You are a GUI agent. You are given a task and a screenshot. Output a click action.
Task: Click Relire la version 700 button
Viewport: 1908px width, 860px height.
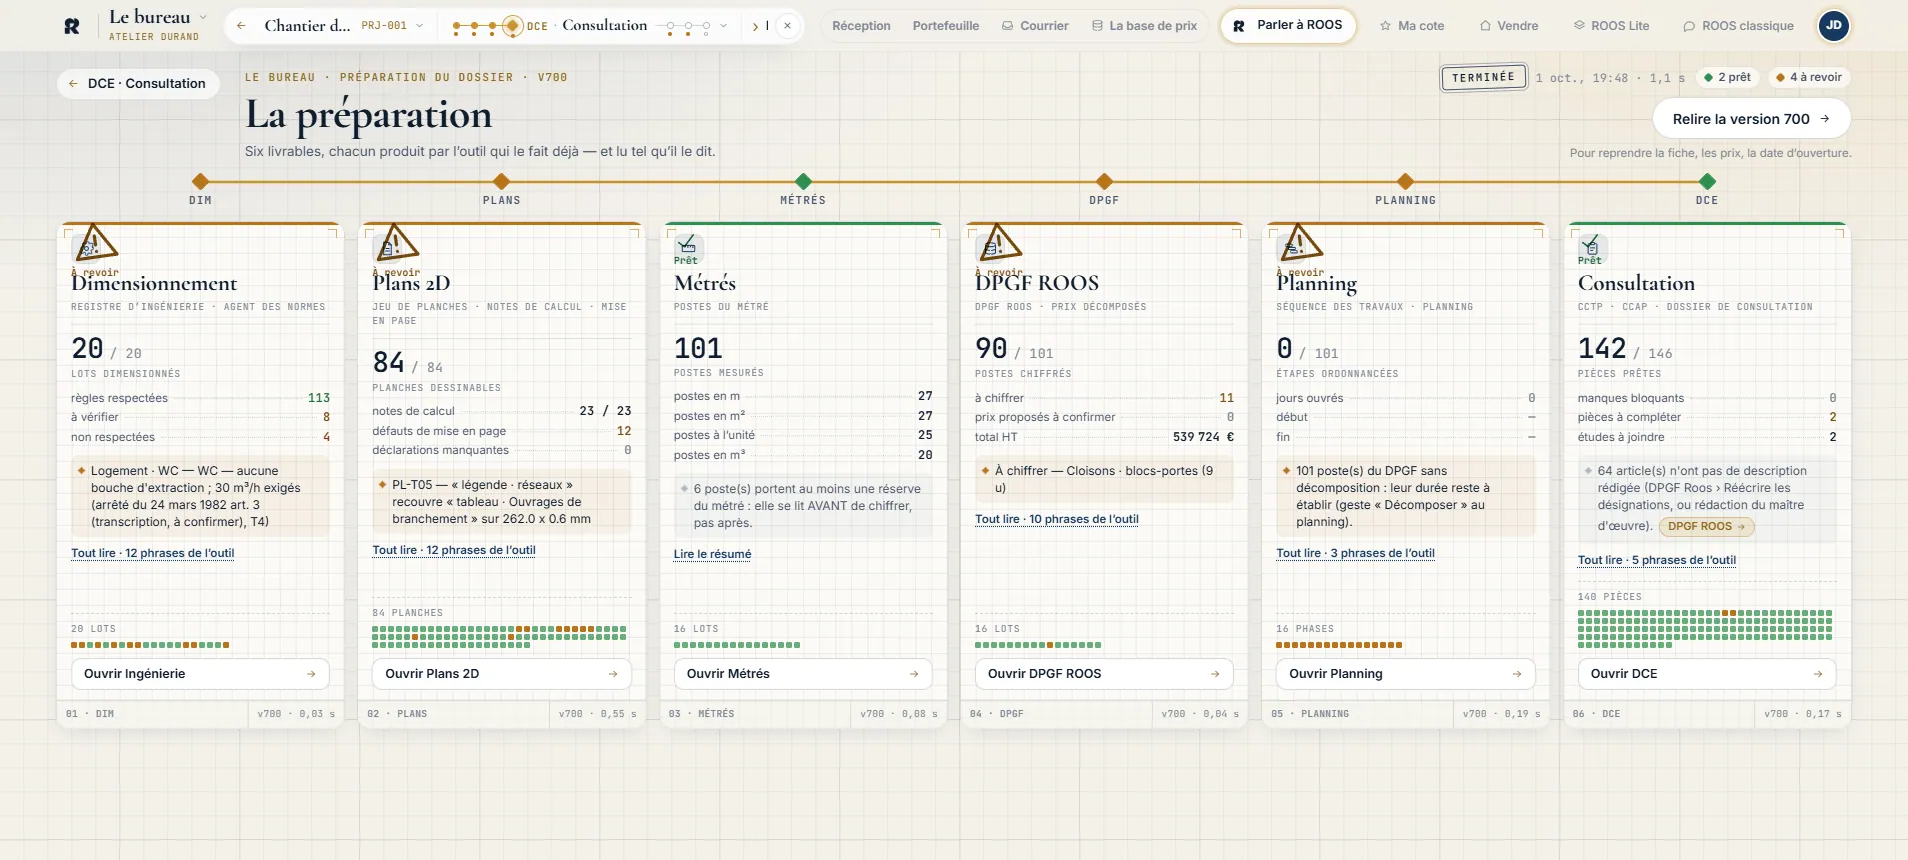point(1751,119)
